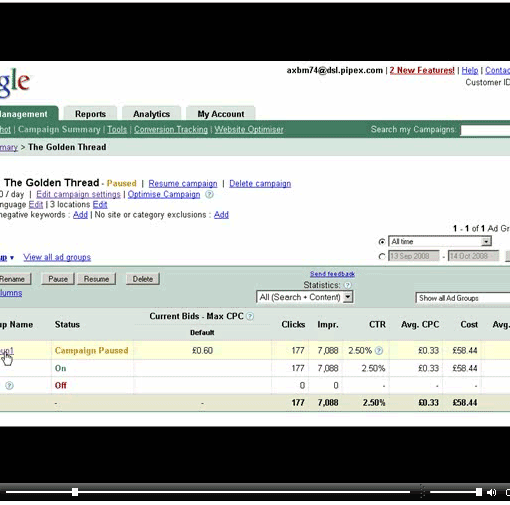Viewport: 510px width, 505px height.
Task: Switch to the Reports tab
Action: click(x=90, y=114)
